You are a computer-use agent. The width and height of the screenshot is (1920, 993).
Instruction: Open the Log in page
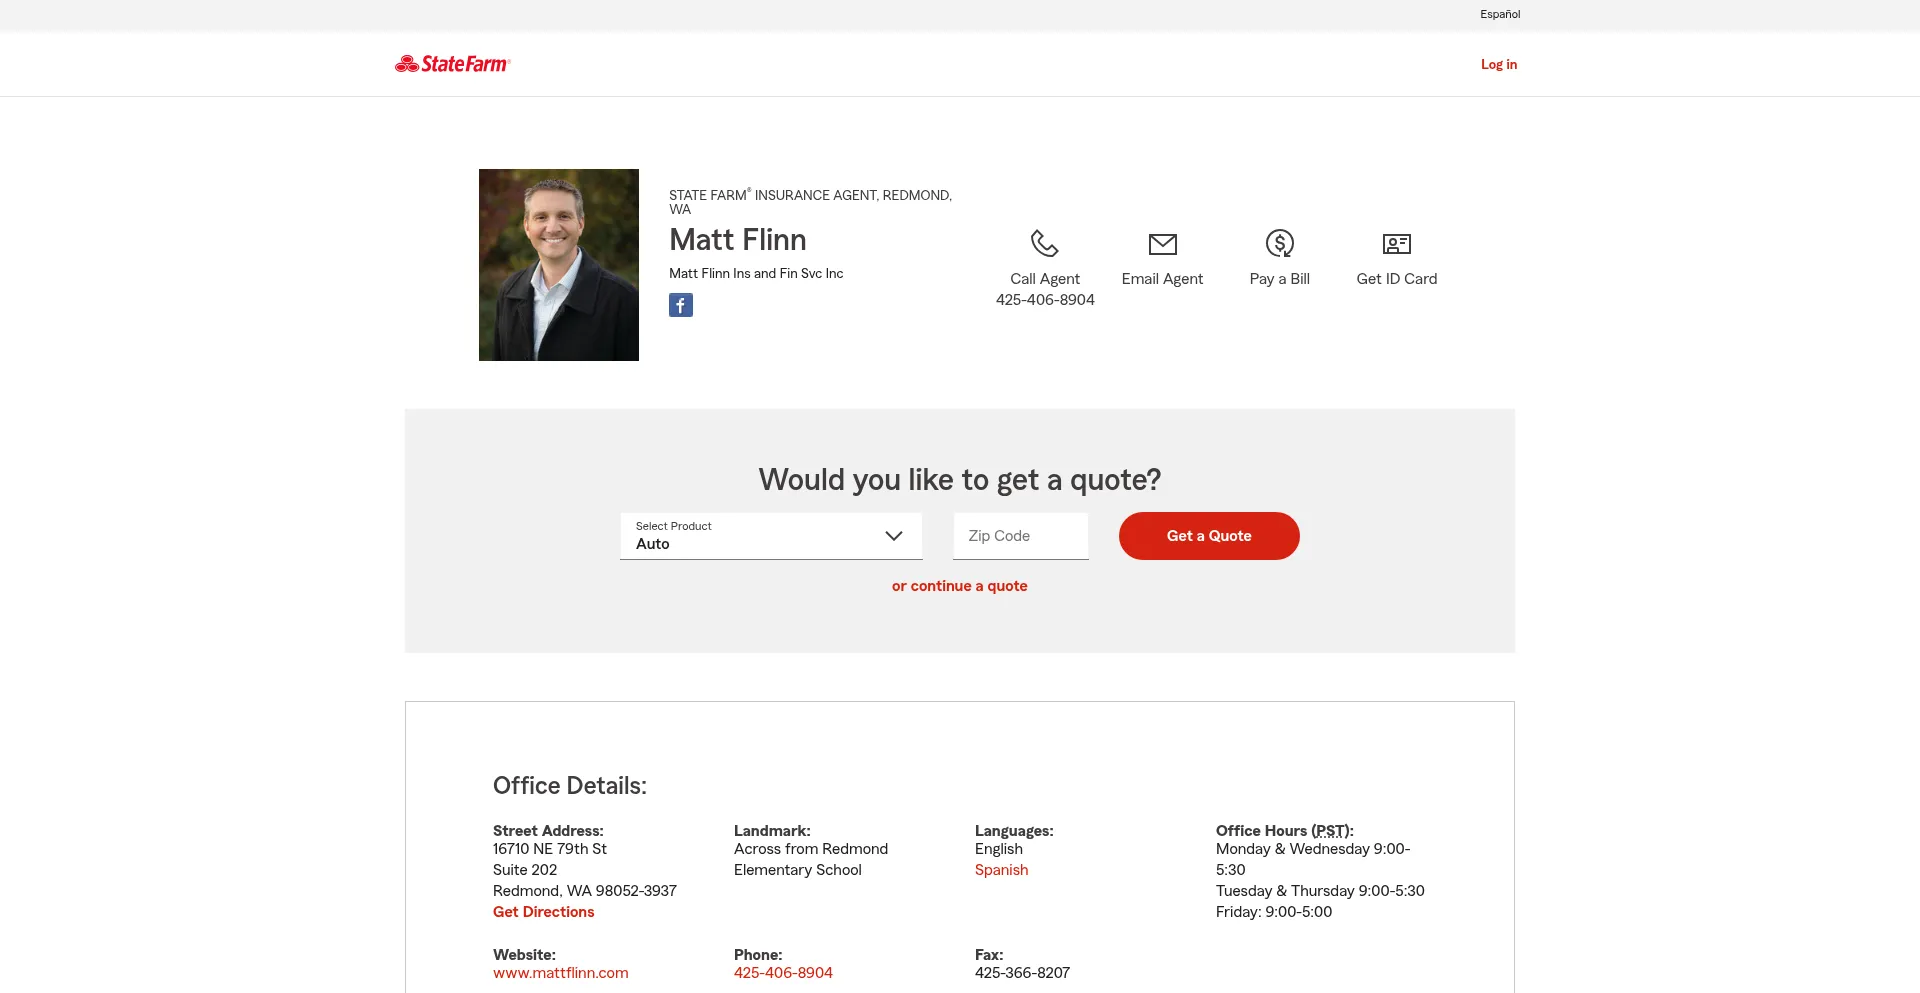pos(1498,64)
